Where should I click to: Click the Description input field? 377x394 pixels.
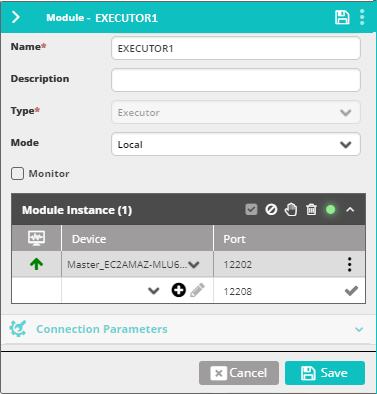pos(236,80)
